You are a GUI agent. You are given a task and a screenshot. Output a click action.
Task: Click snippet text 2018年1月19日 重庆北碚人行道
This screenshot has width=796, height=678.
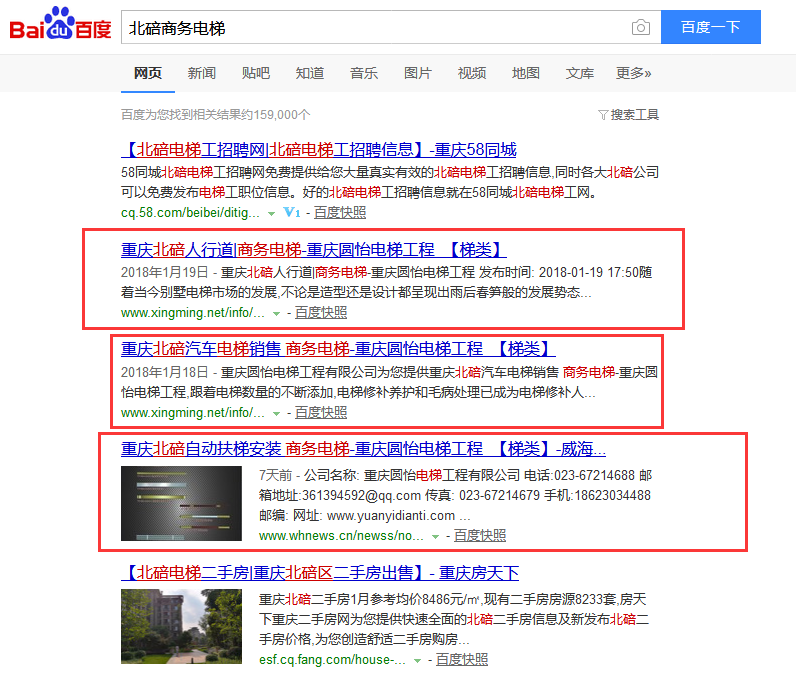click(387, 282)
